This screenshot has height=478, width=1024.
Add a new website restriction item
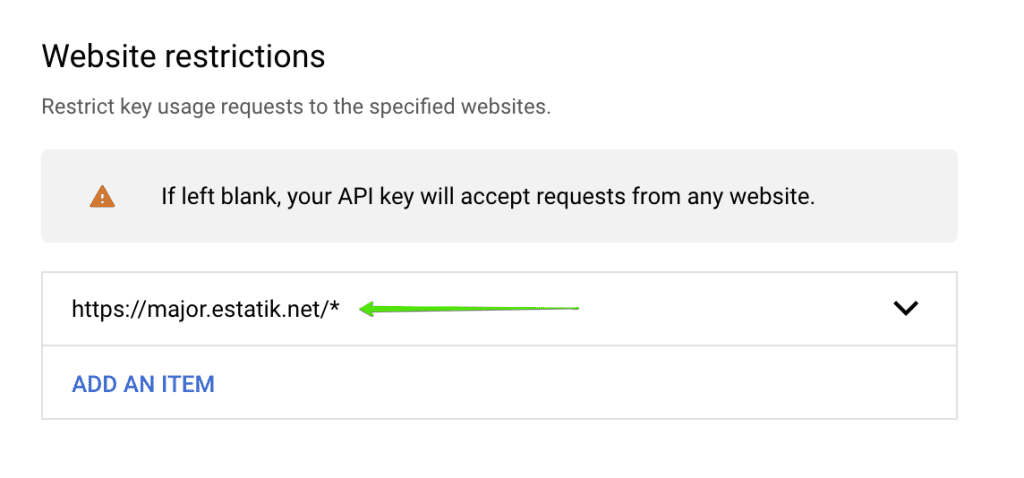[x=143, y=384]
